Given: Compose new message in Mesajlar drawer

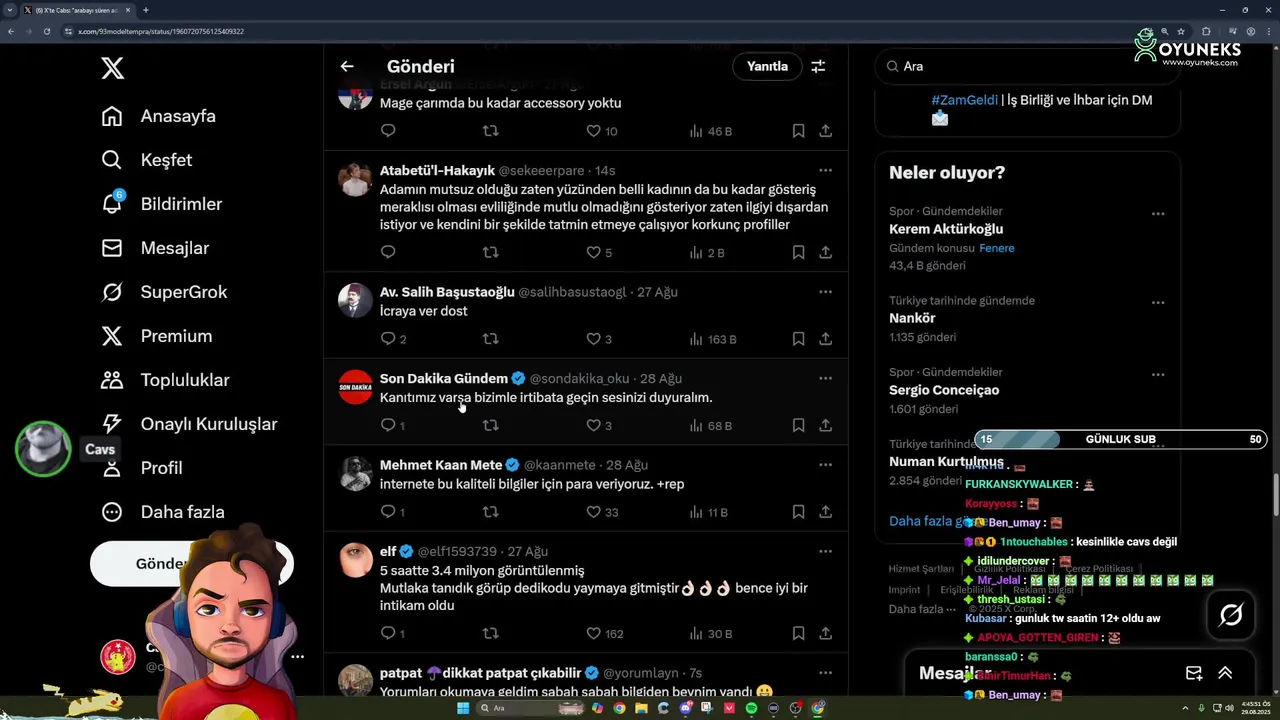Looking at the screenshot, I should (x=1194, y=673).
